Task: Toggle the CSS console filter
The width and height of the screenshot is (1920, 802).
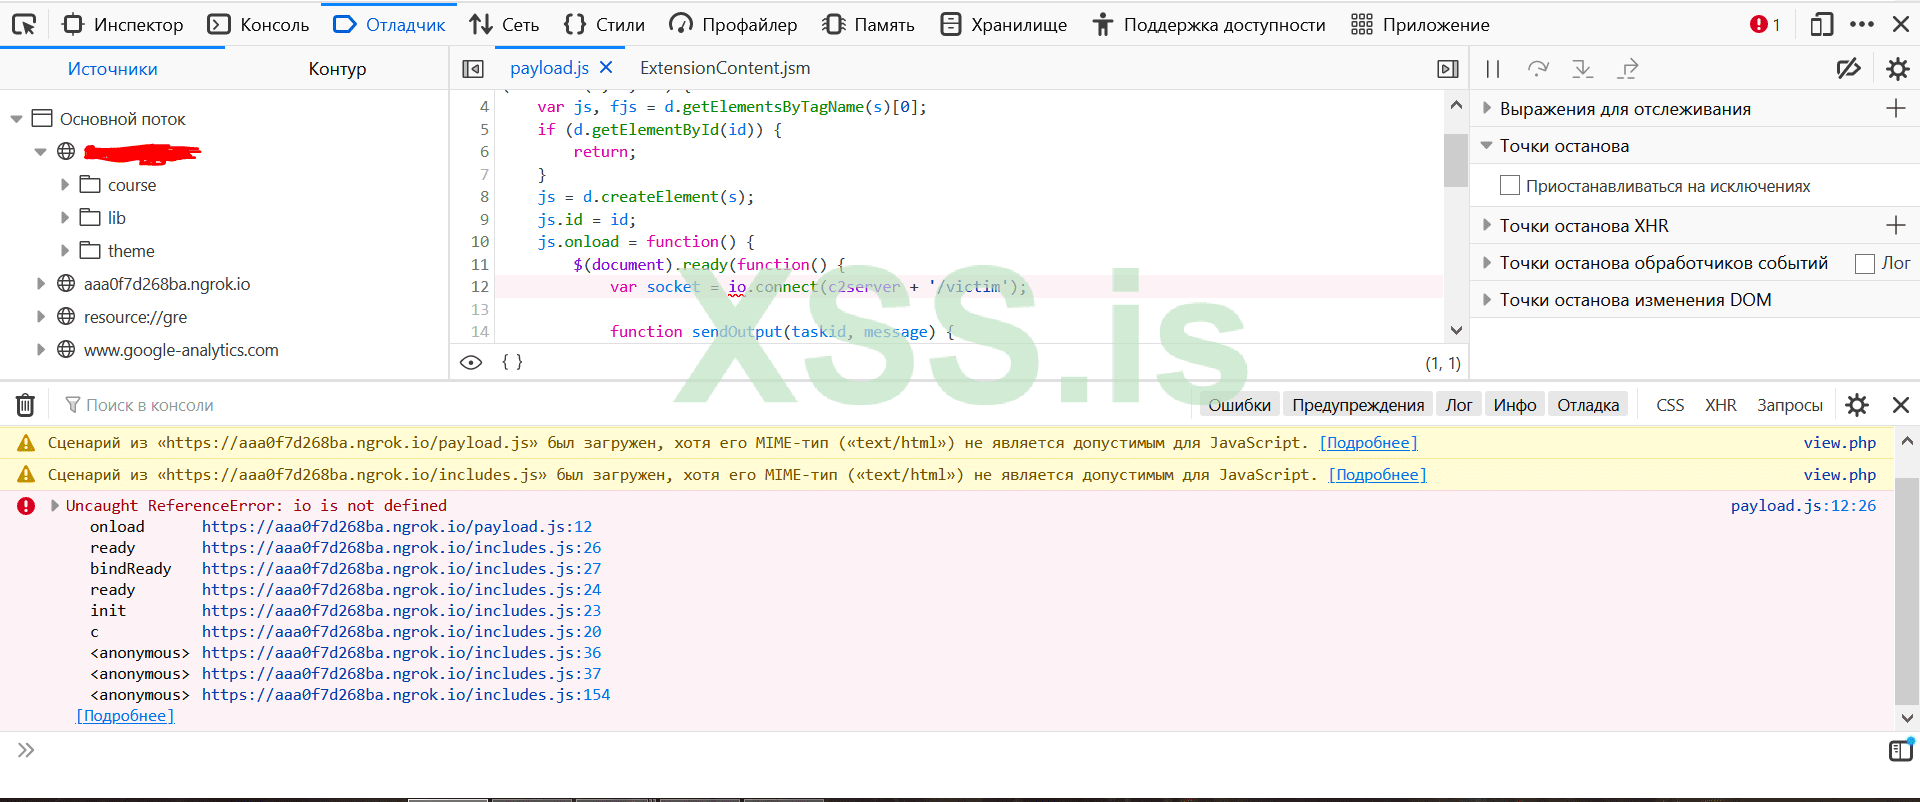Action: [1670, 405]
